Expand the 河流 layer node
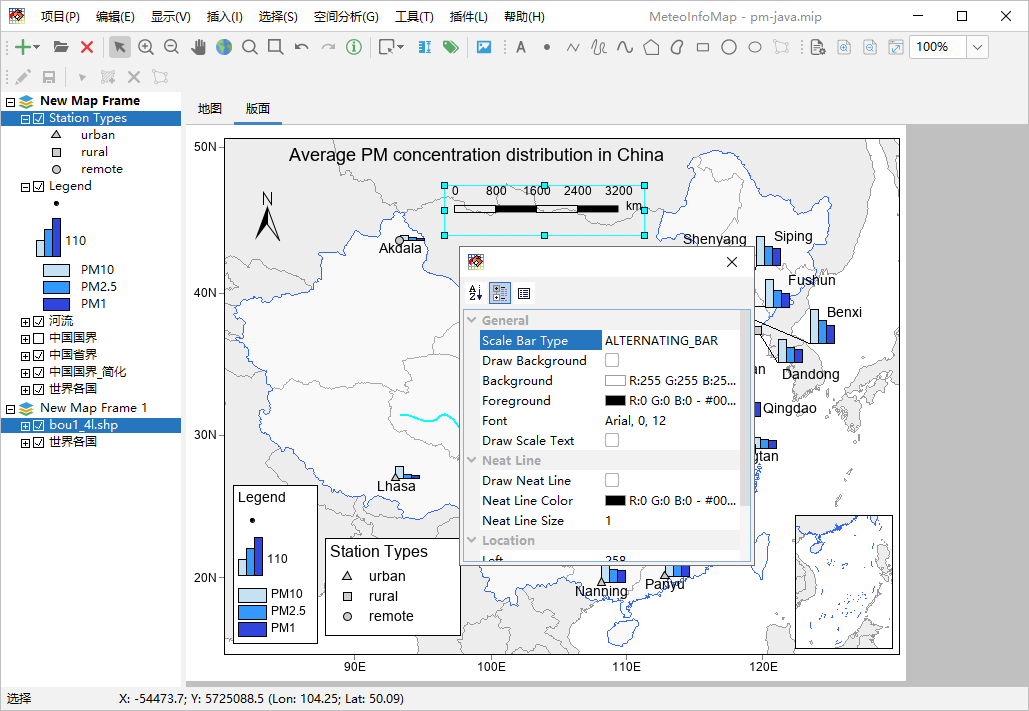 pos(25,321)
